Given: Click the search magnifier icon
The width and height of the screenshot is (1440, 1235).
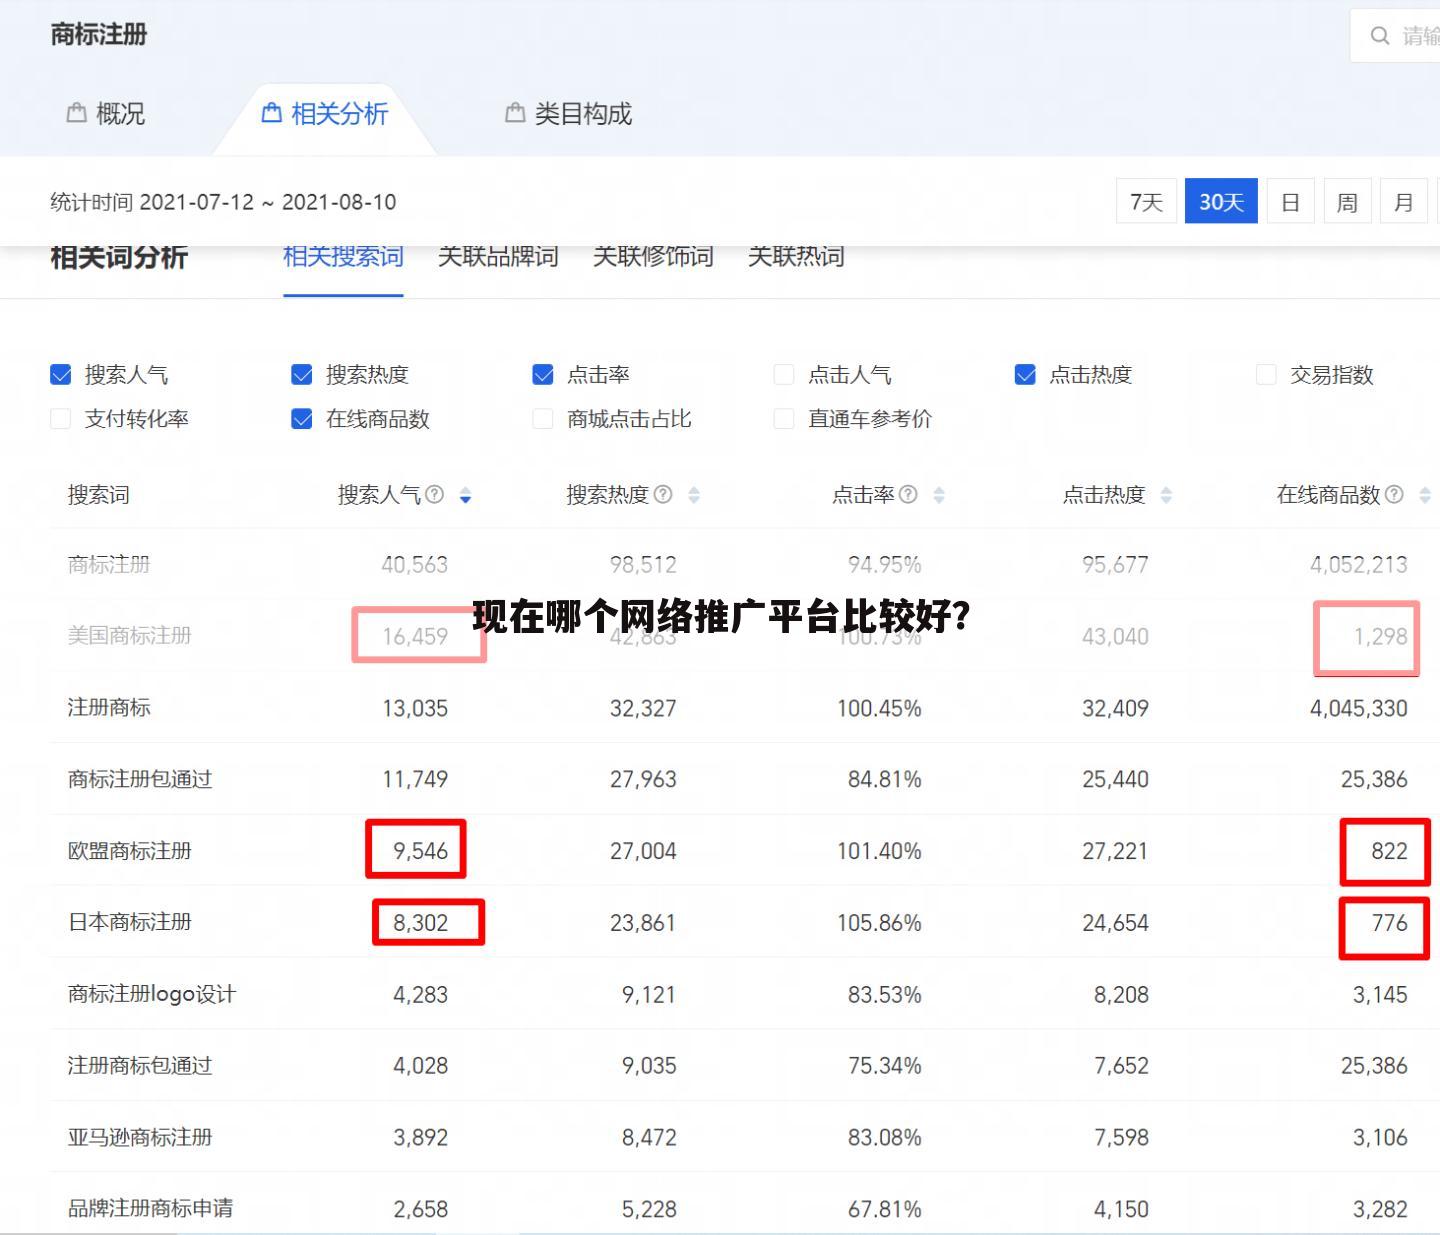Looking at the screenshot, I should click(1380, 35).
